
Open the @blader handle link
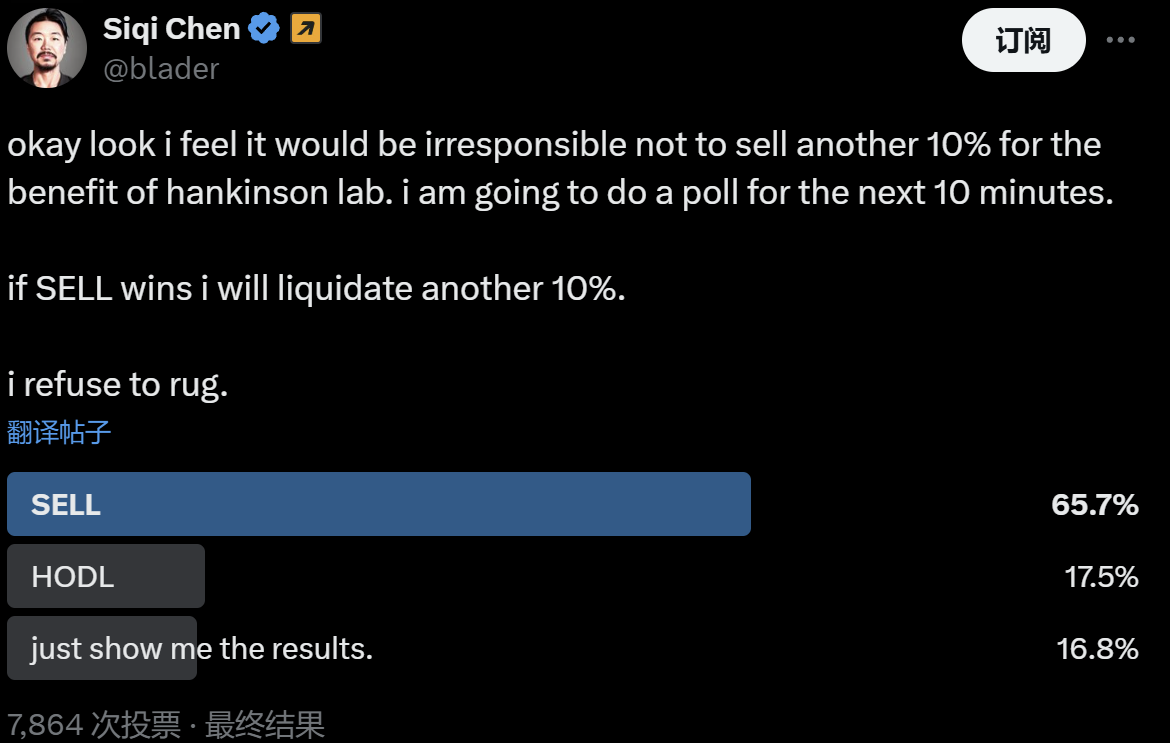click(161, 68)
